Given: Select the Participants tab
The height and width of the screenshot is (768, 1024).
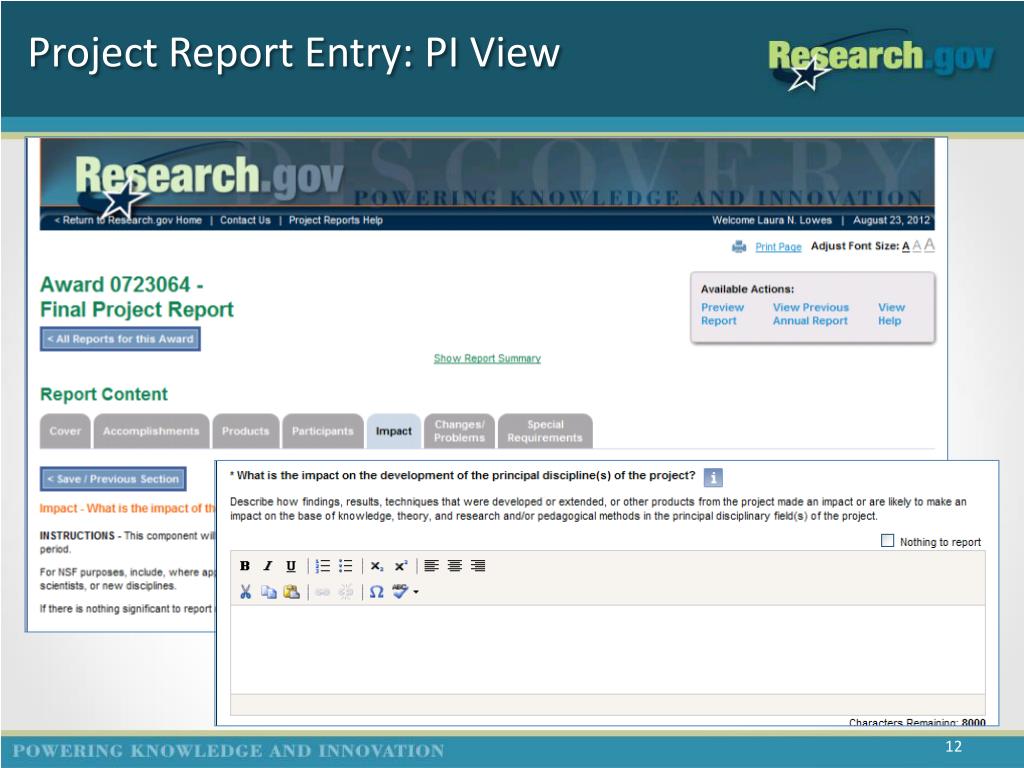Looking at the screenshot, I should [x=323, y=431].
